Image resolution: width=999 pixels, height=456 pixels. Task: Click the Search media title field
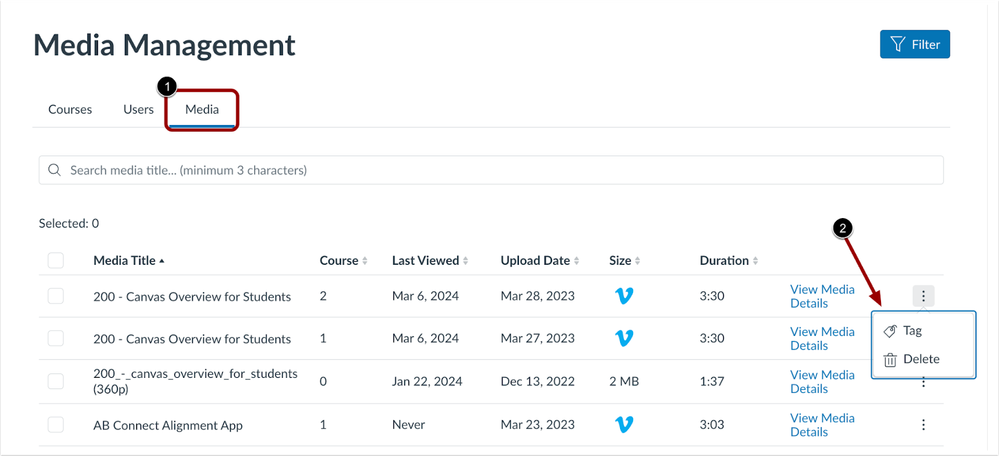click(x=490, y=170)
